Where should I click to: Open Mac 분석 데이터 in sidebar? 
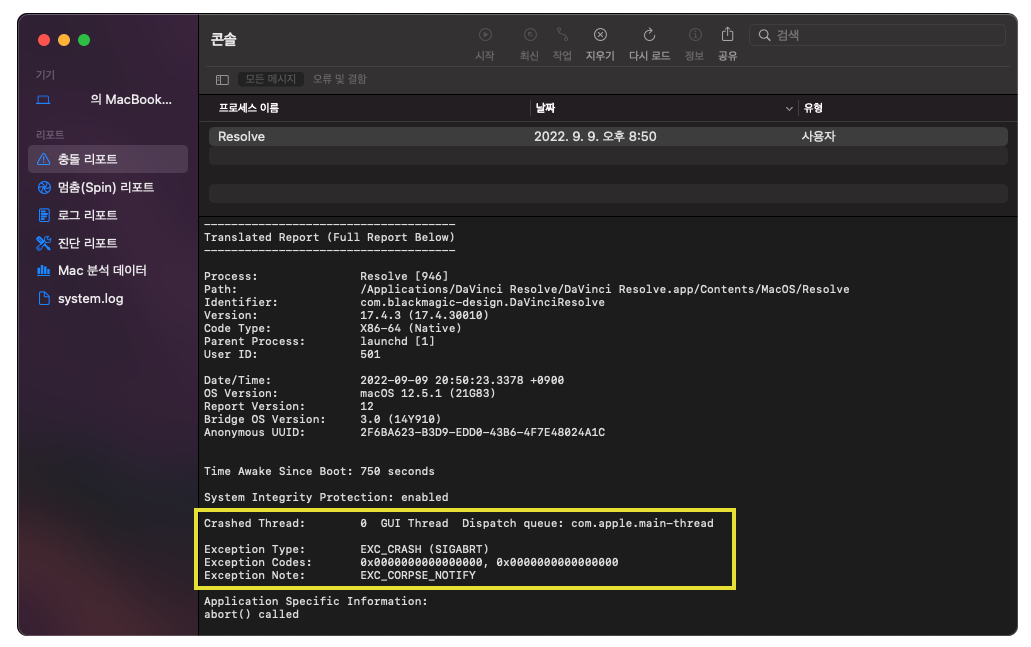(108, 271)
